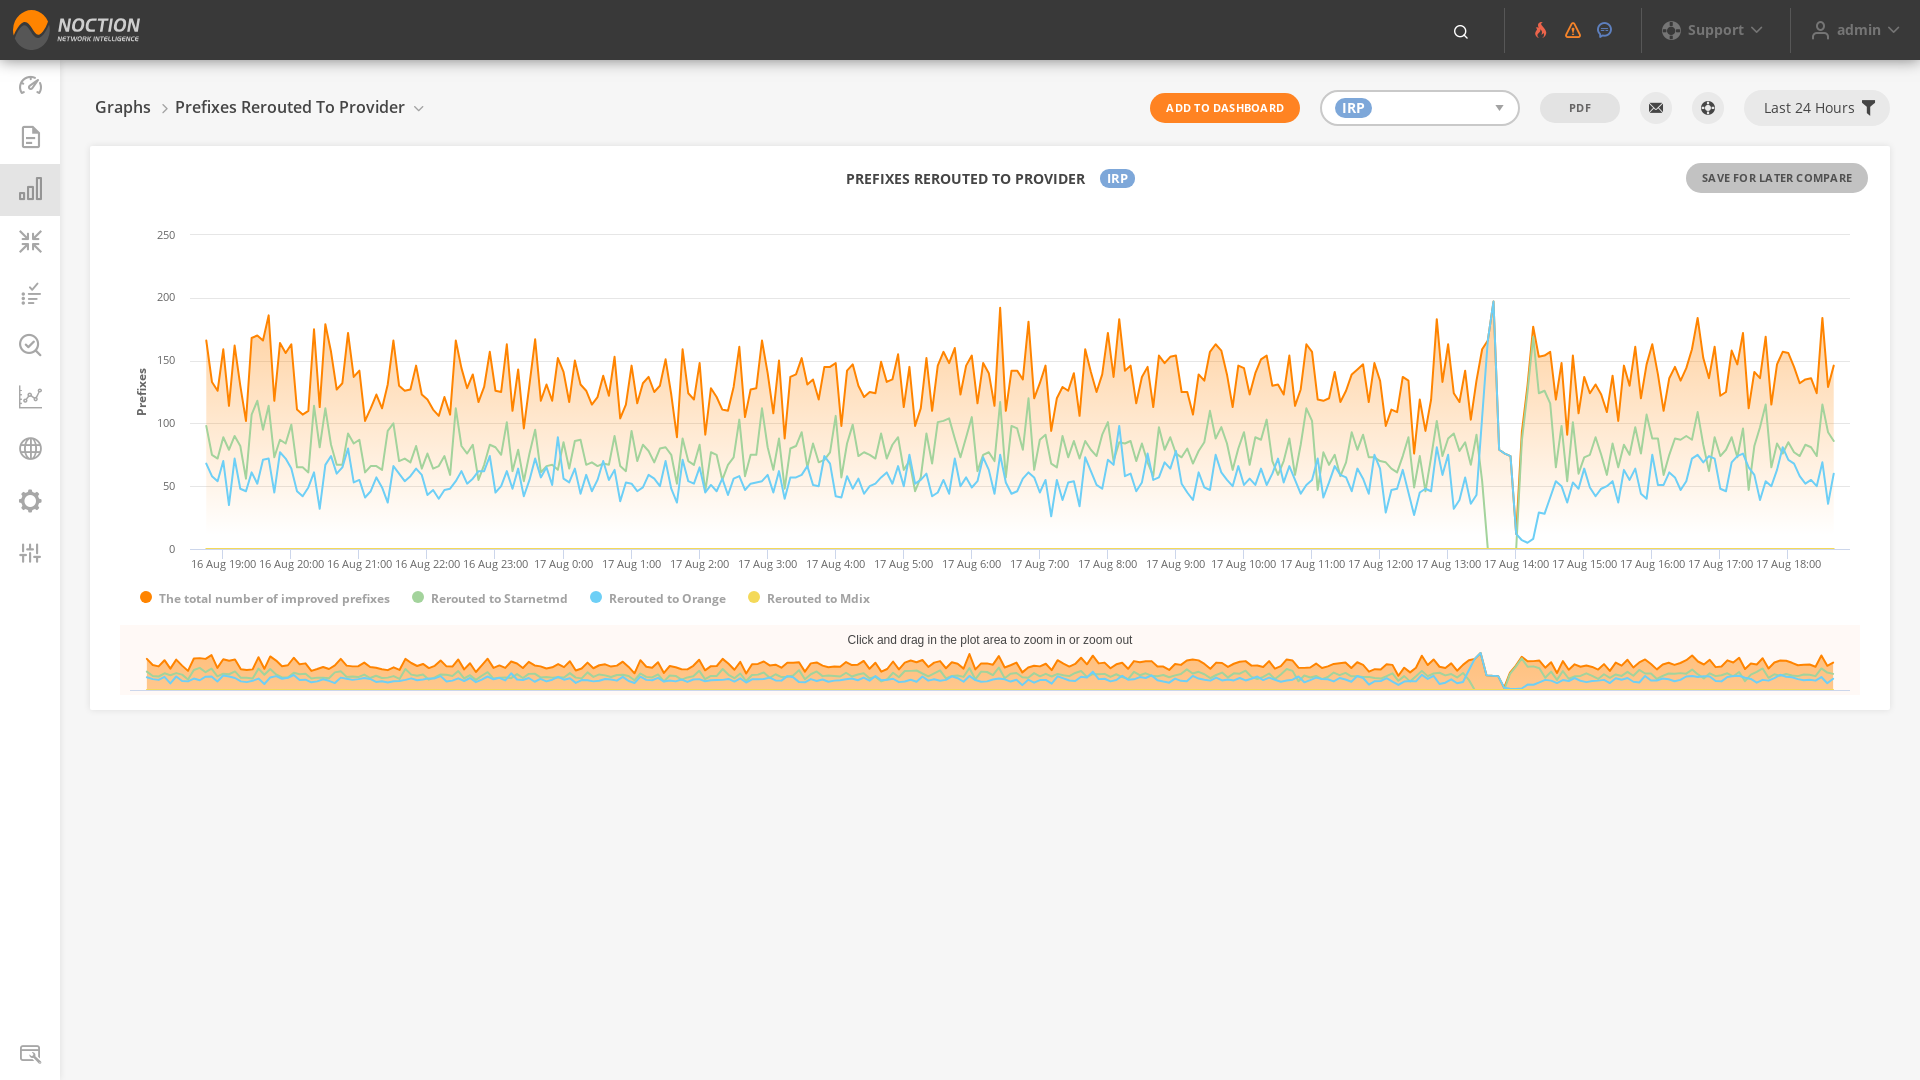The image size is (1920, 1080).
Task: Click the zoom hint text in navigator
Action: point(990,640)
